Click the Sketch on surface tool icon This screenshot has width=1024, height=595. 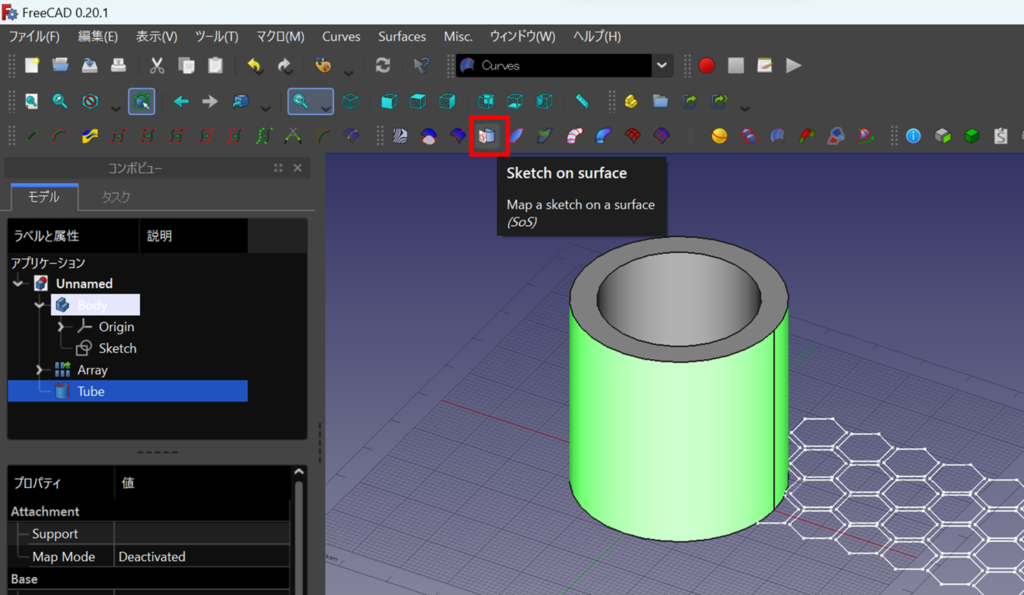[x=487, y=136]
